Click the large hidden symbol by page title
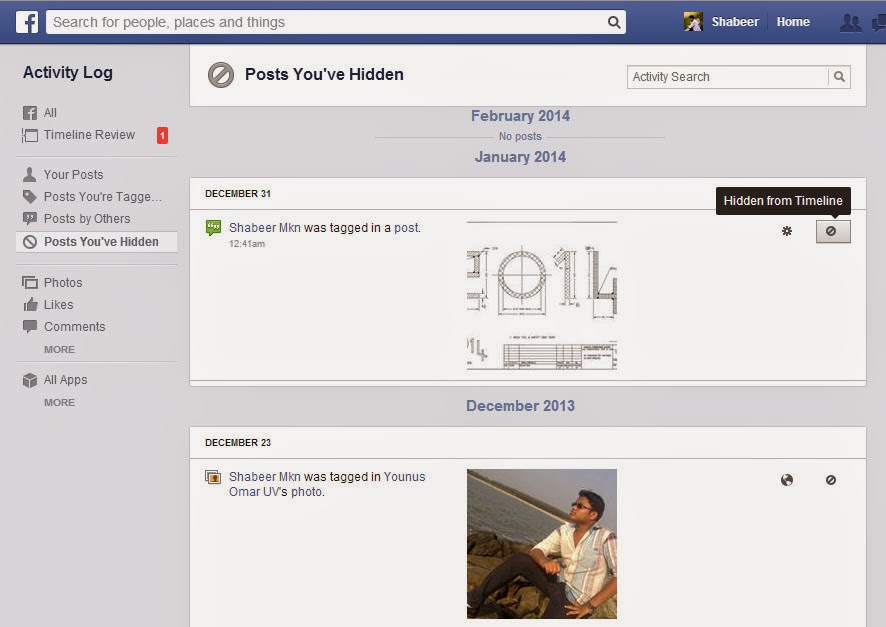This screenshot has height=627, width=886. [x=220, y=75]
